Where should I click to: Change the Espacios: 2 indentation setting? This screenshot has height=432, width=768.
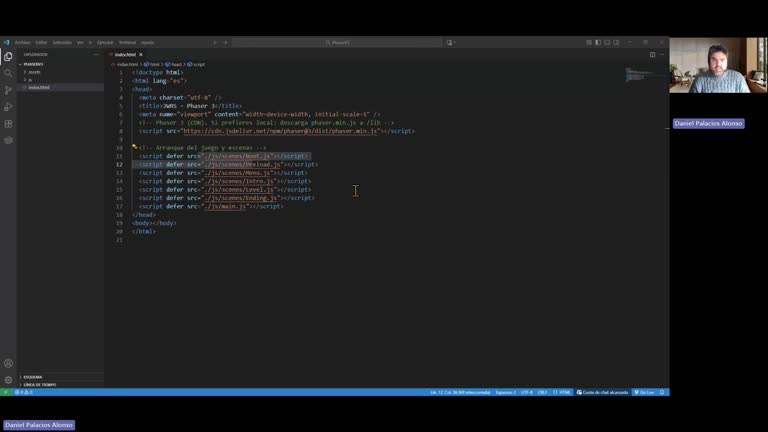[505, 392]
